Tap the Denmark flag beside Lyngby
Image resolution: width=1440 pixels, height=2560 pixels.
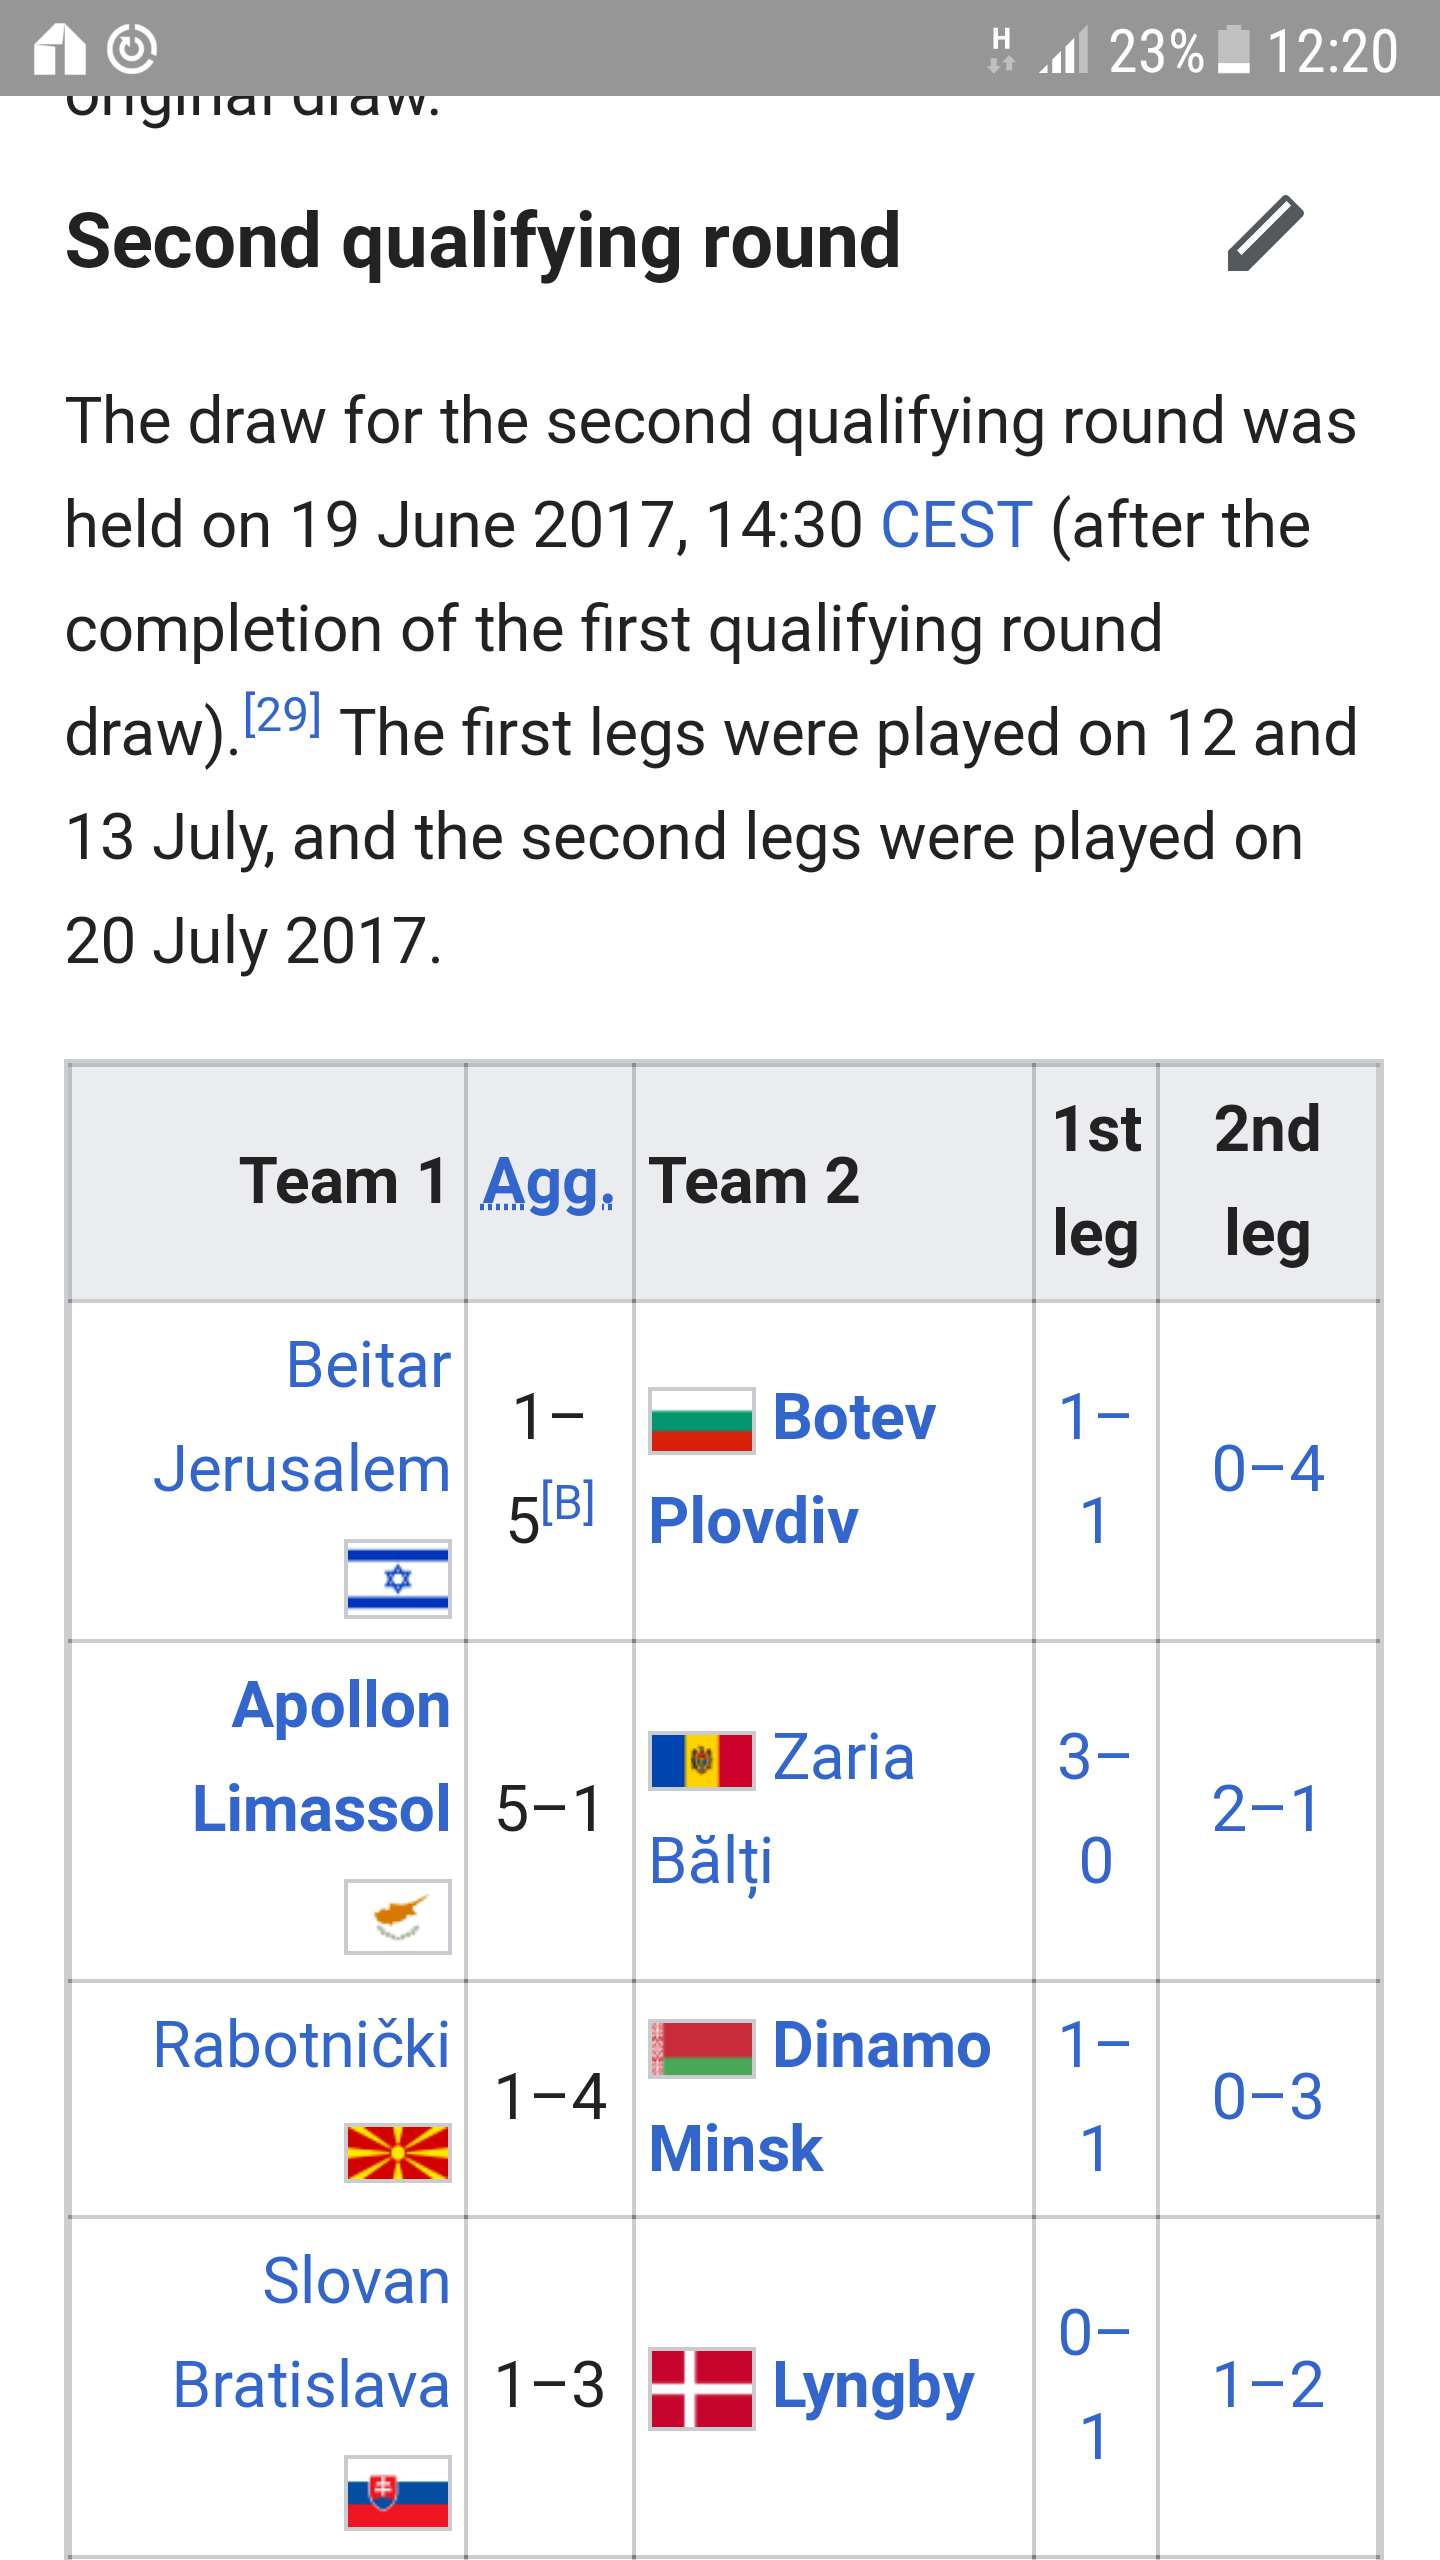[x=701, y=2389]
